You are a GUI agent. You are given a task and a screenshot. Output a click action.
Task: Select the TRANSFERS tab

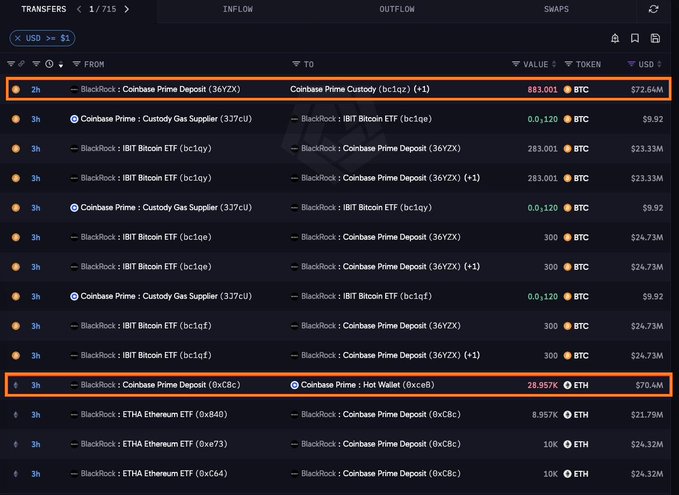pos(44,9)
